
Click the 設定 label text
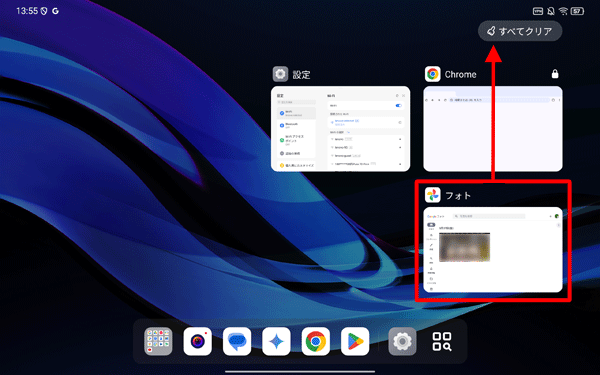point(302,75)
